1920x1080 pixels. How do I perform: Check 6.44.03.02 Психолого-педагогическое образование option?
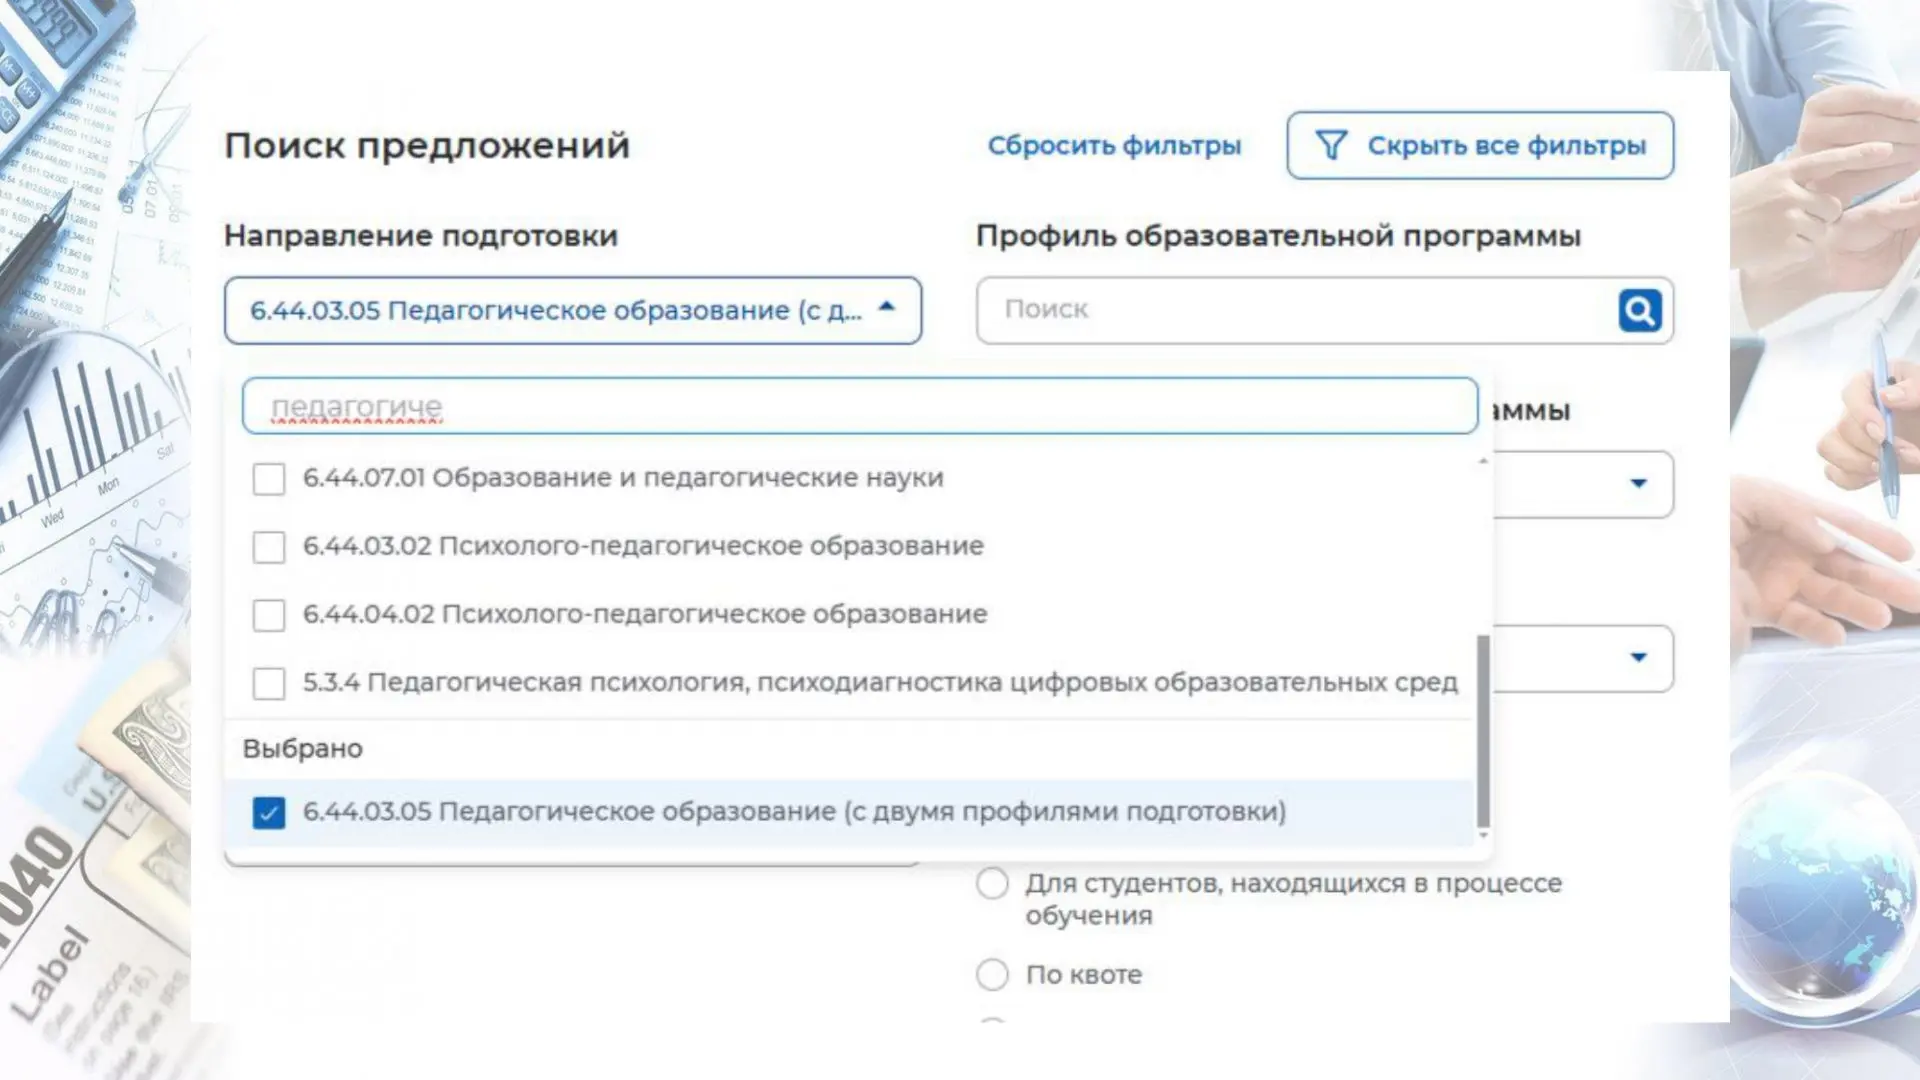click(x=269, y=547)
